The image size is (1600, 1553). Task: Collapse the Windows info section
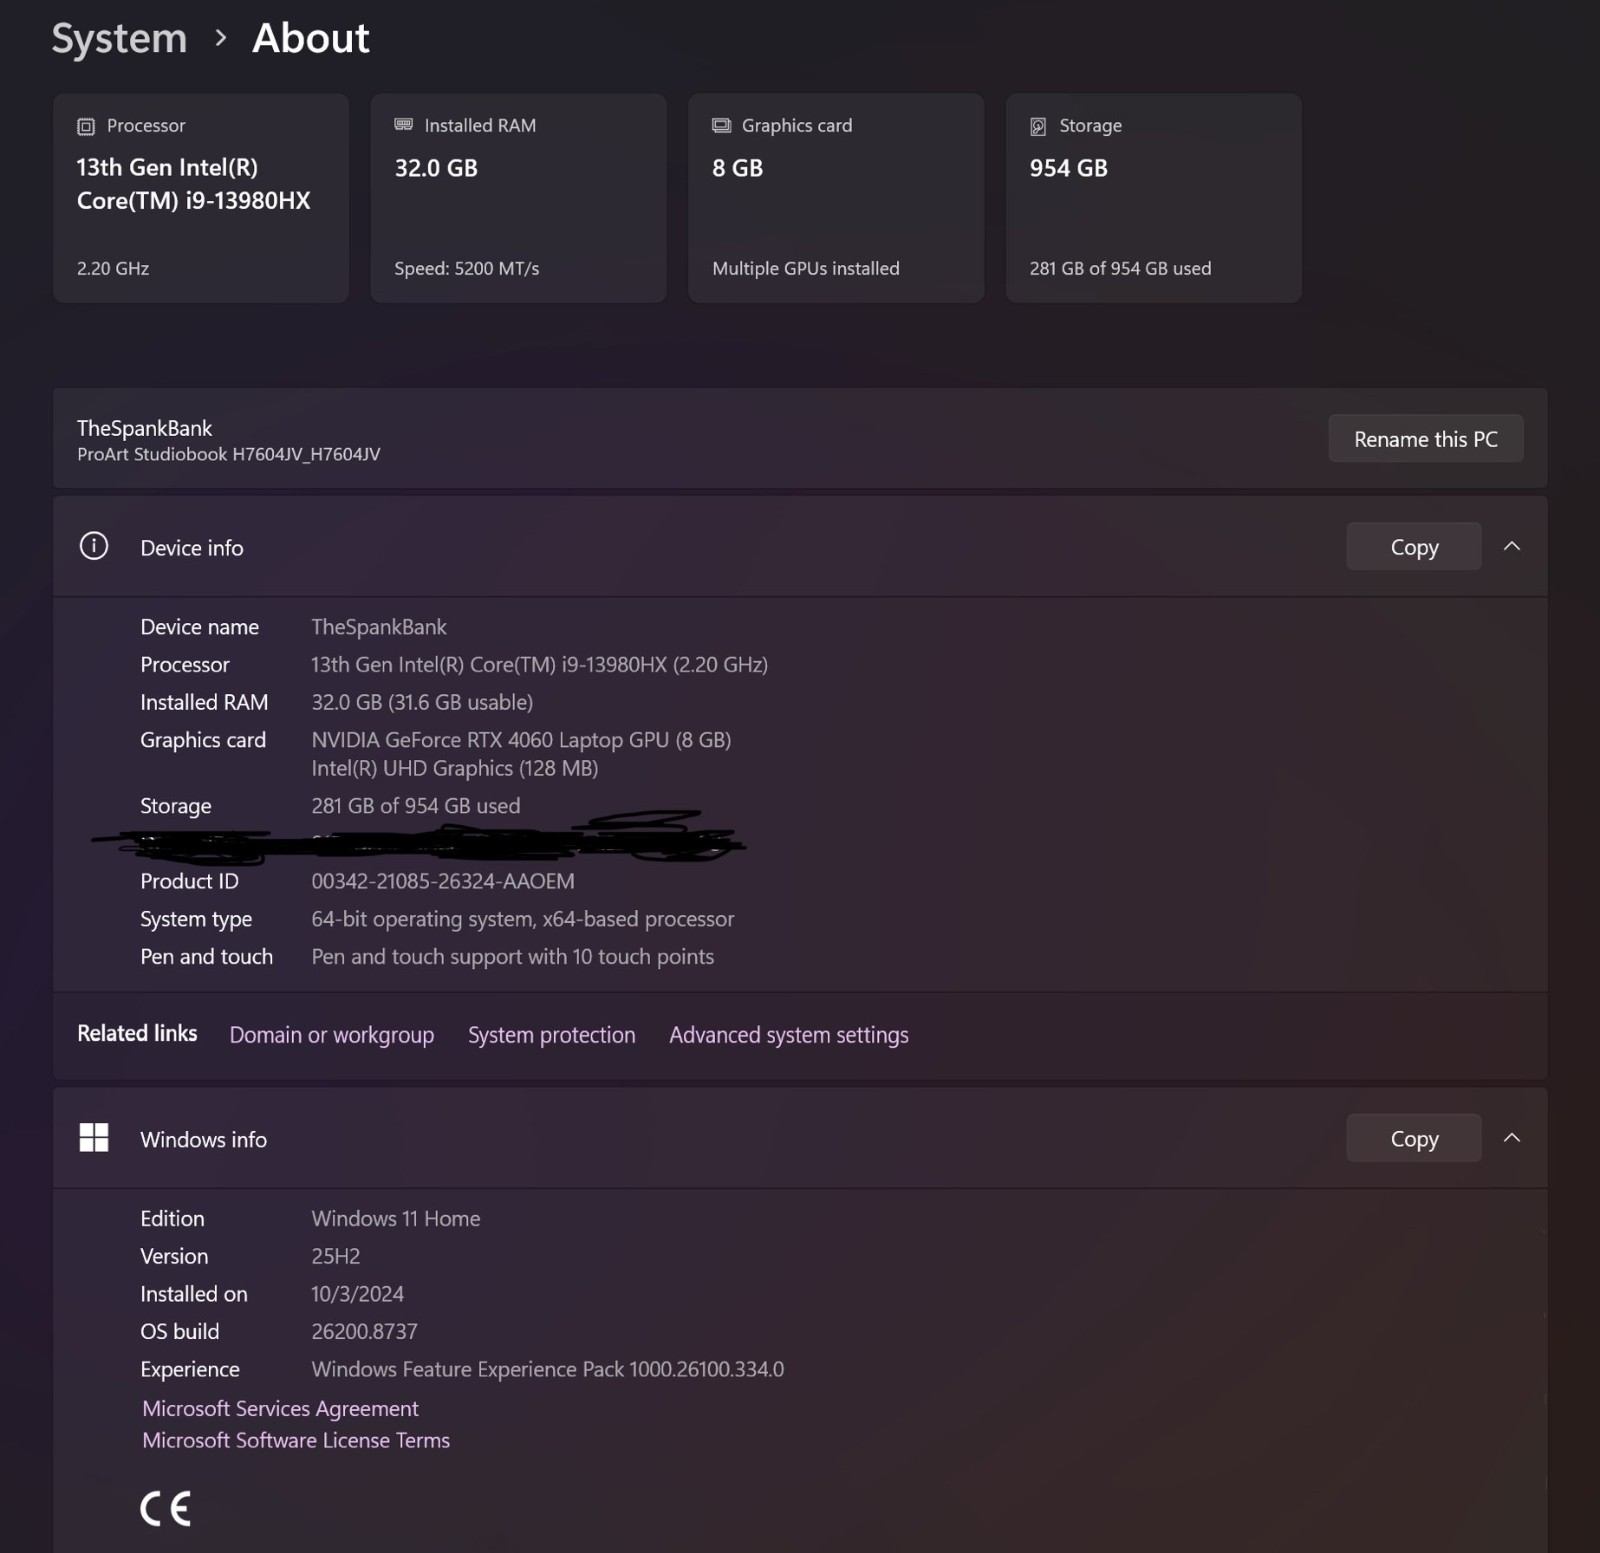pyautogui.click(x=1512, y=1138)
